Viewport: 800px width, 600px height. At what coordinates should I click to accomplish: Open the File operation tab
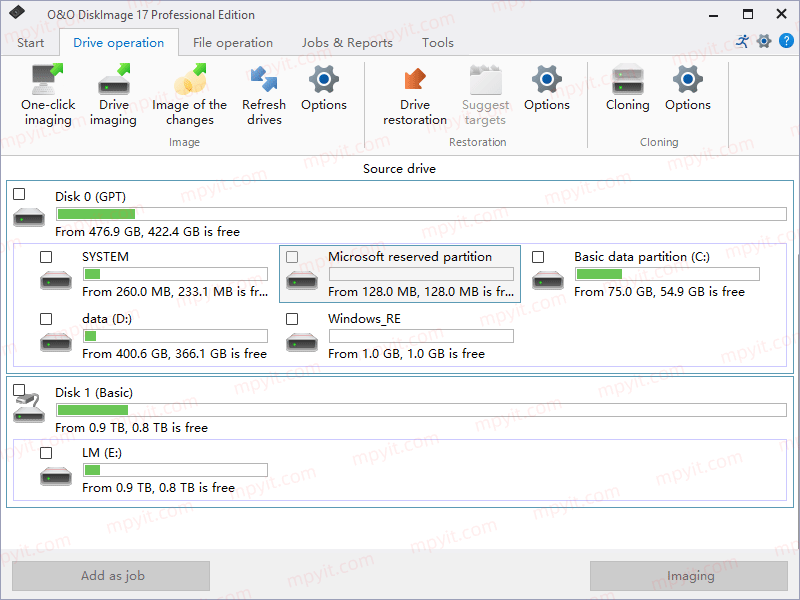pos(233,42)
